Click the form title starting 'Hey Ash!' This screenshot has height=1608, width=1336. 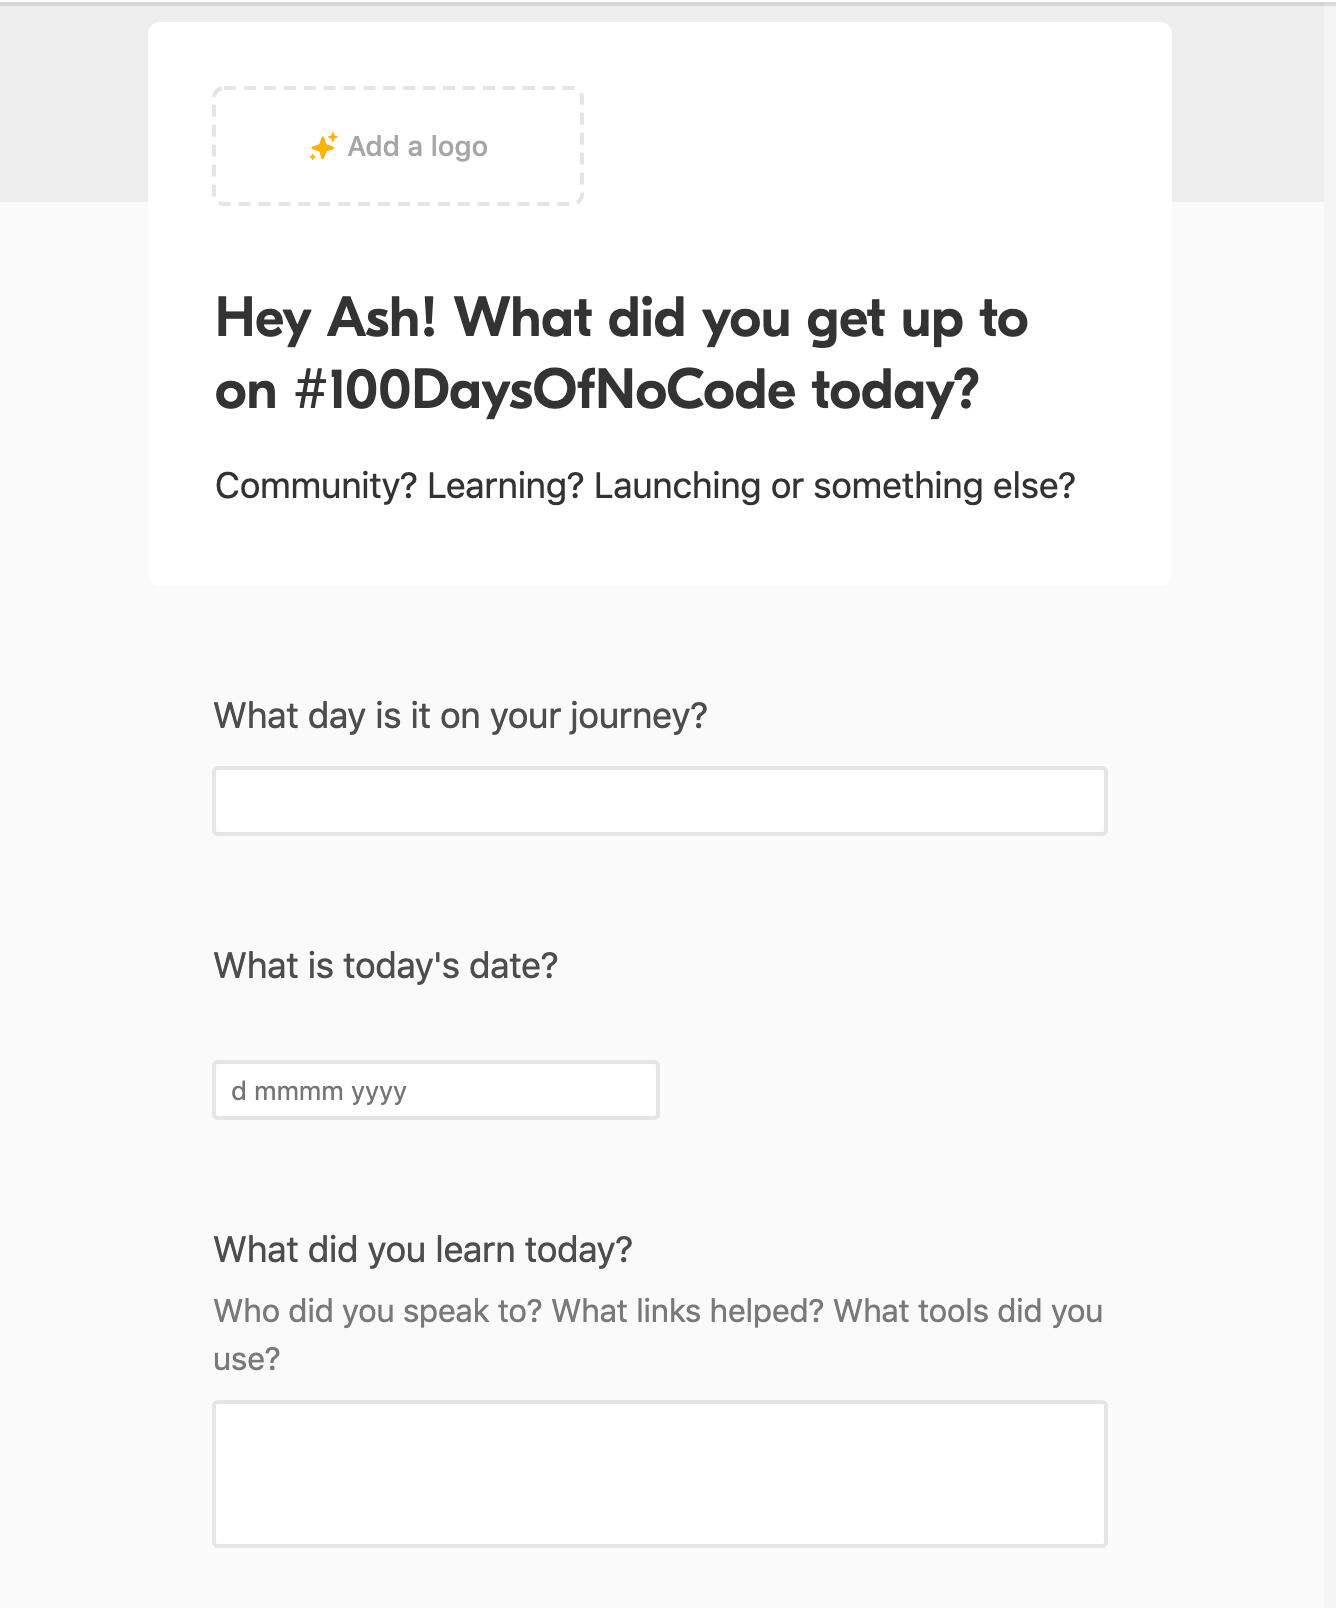point(620,319)
